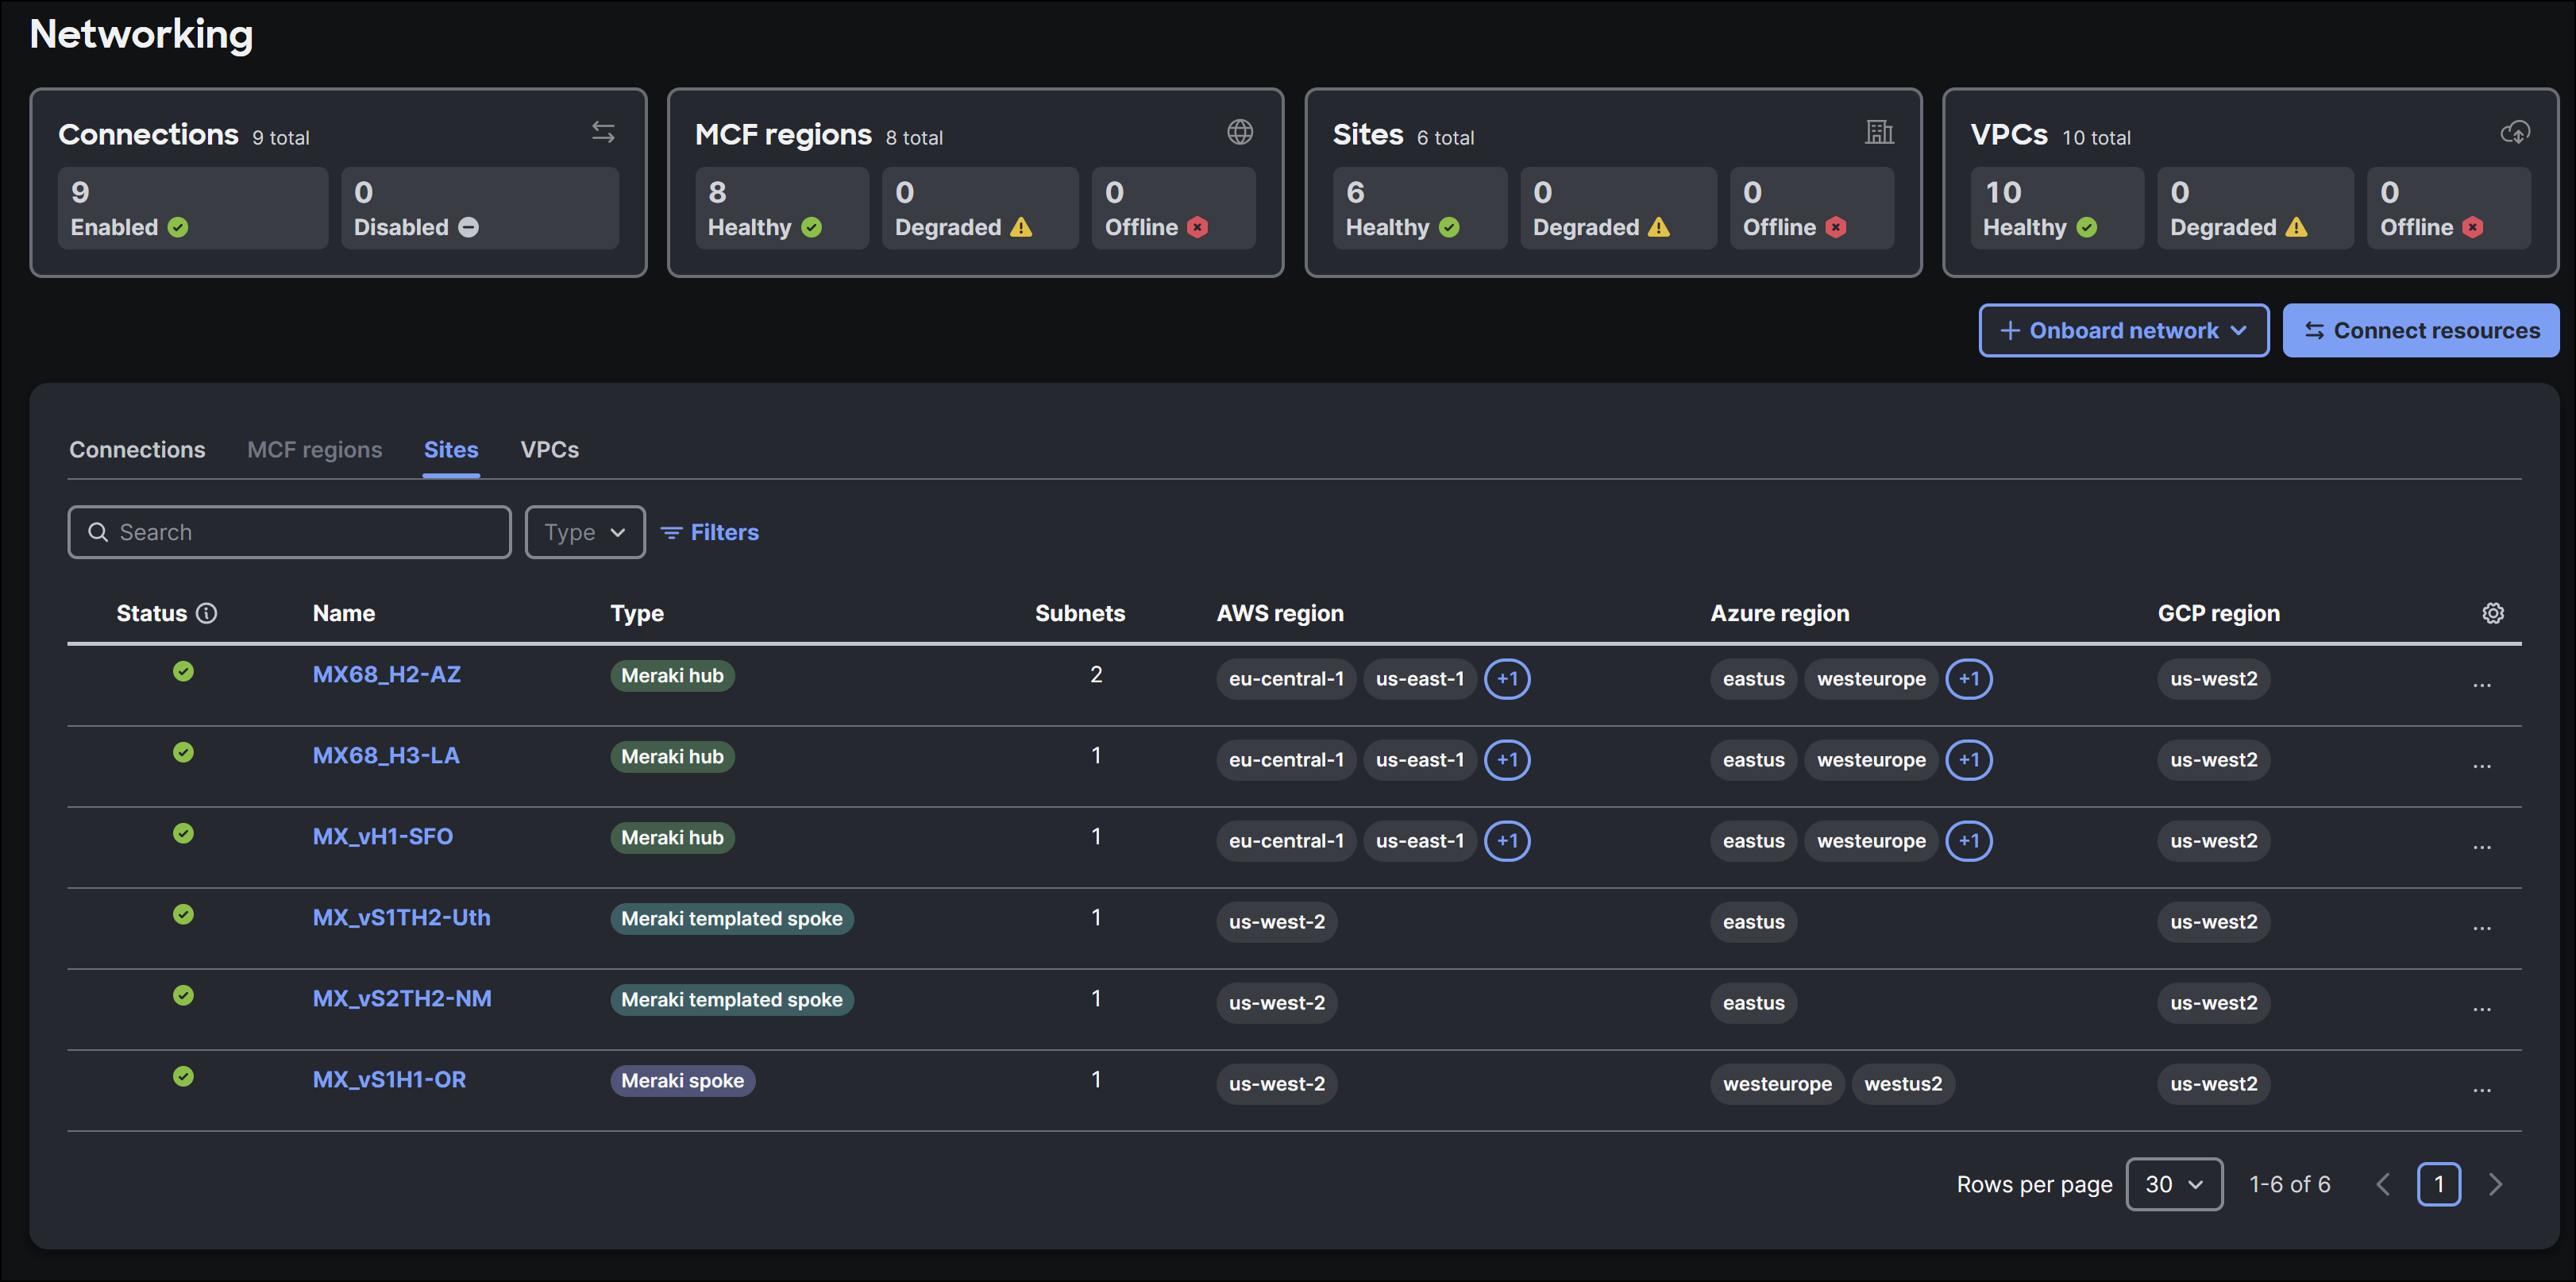This screenshot has height=1282, width=2576.
Task: Switch to the MCF regions tab
Action: pyautogui.click(x=314, y=450)
